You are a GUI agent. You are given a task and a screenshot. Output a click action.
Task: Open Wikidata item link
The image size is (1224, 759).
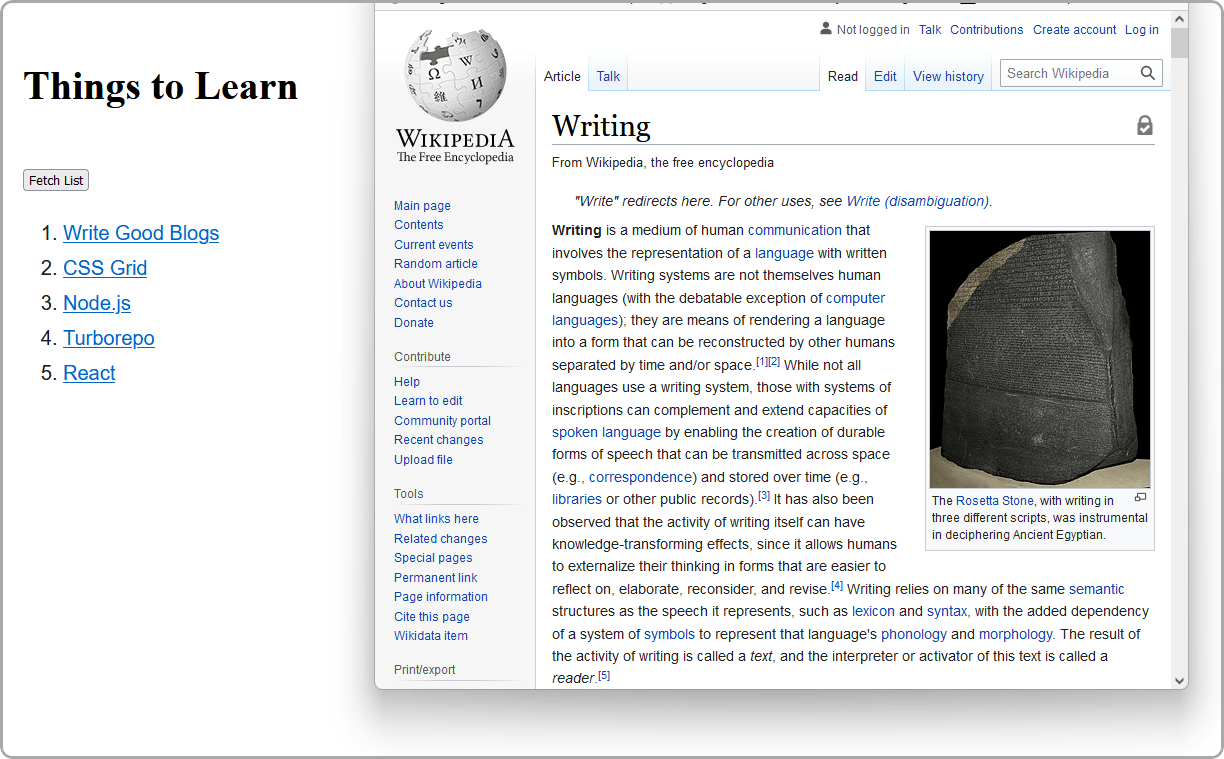tap(431, 636)
